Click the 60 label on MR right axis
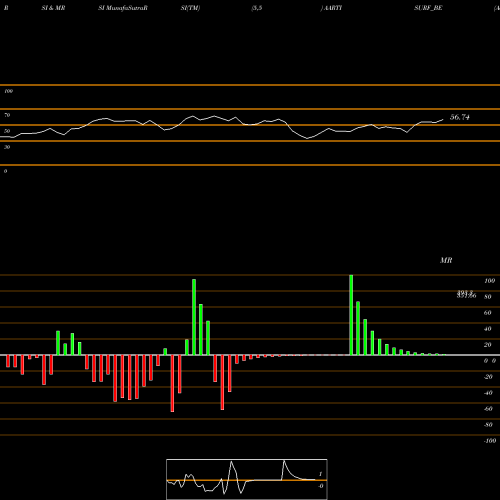Viewport: 500px width, 500px height. (488, 313)
